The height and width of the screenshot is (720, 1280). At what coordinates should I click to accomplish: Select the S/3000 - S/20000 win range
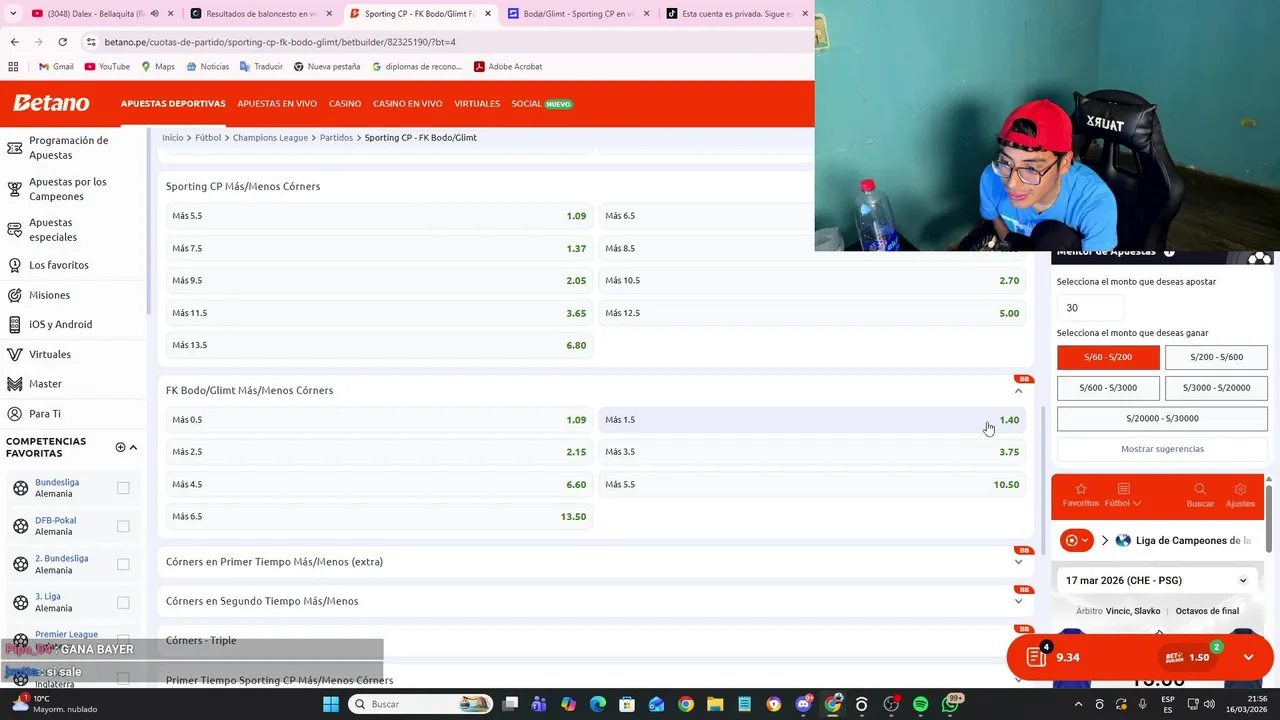click(x=1216, y=387)
